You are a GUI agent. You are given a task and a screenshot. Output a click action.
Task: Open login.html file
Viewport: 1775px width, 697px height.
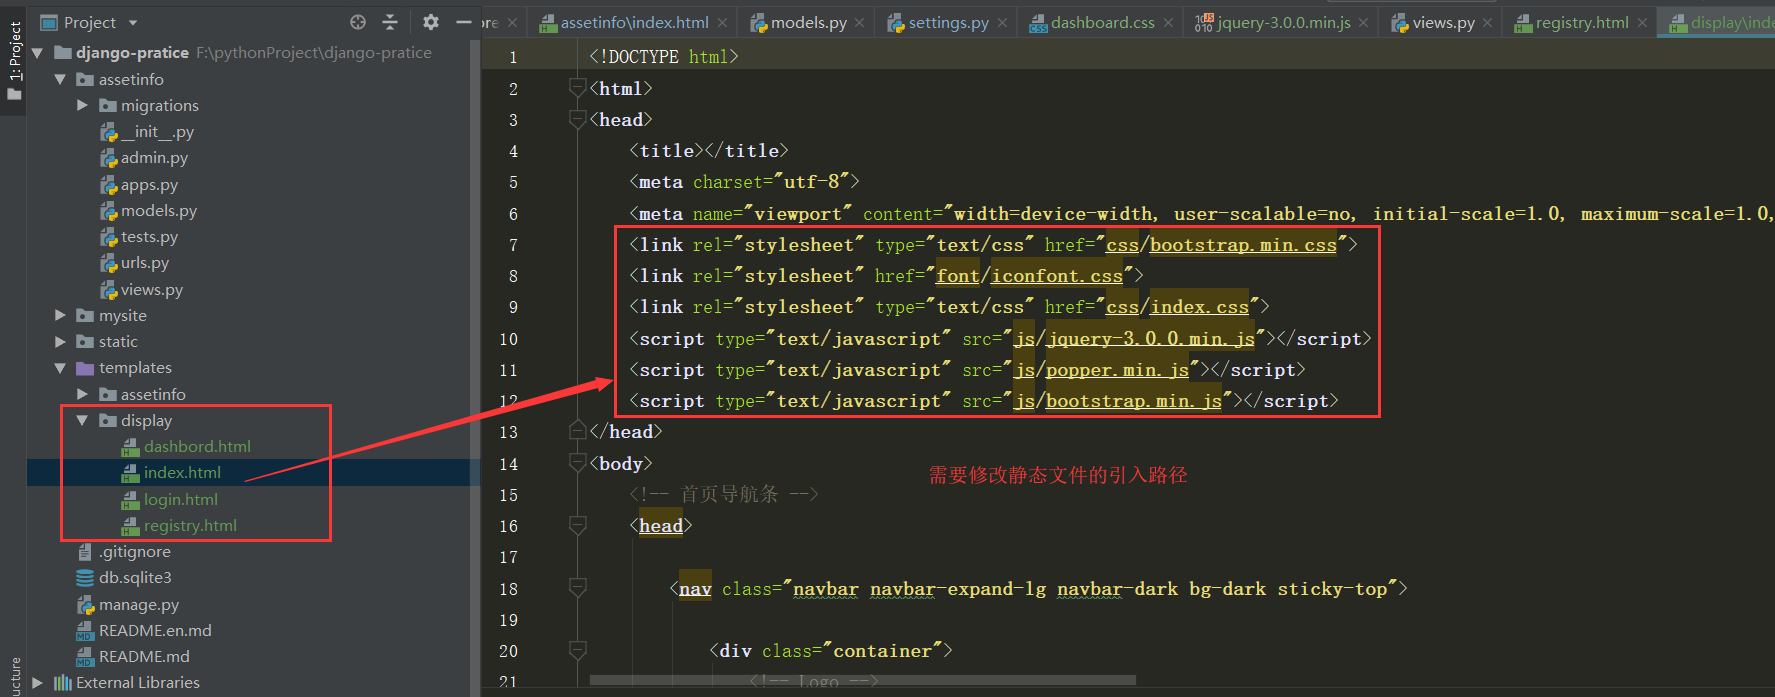[181, 499]
